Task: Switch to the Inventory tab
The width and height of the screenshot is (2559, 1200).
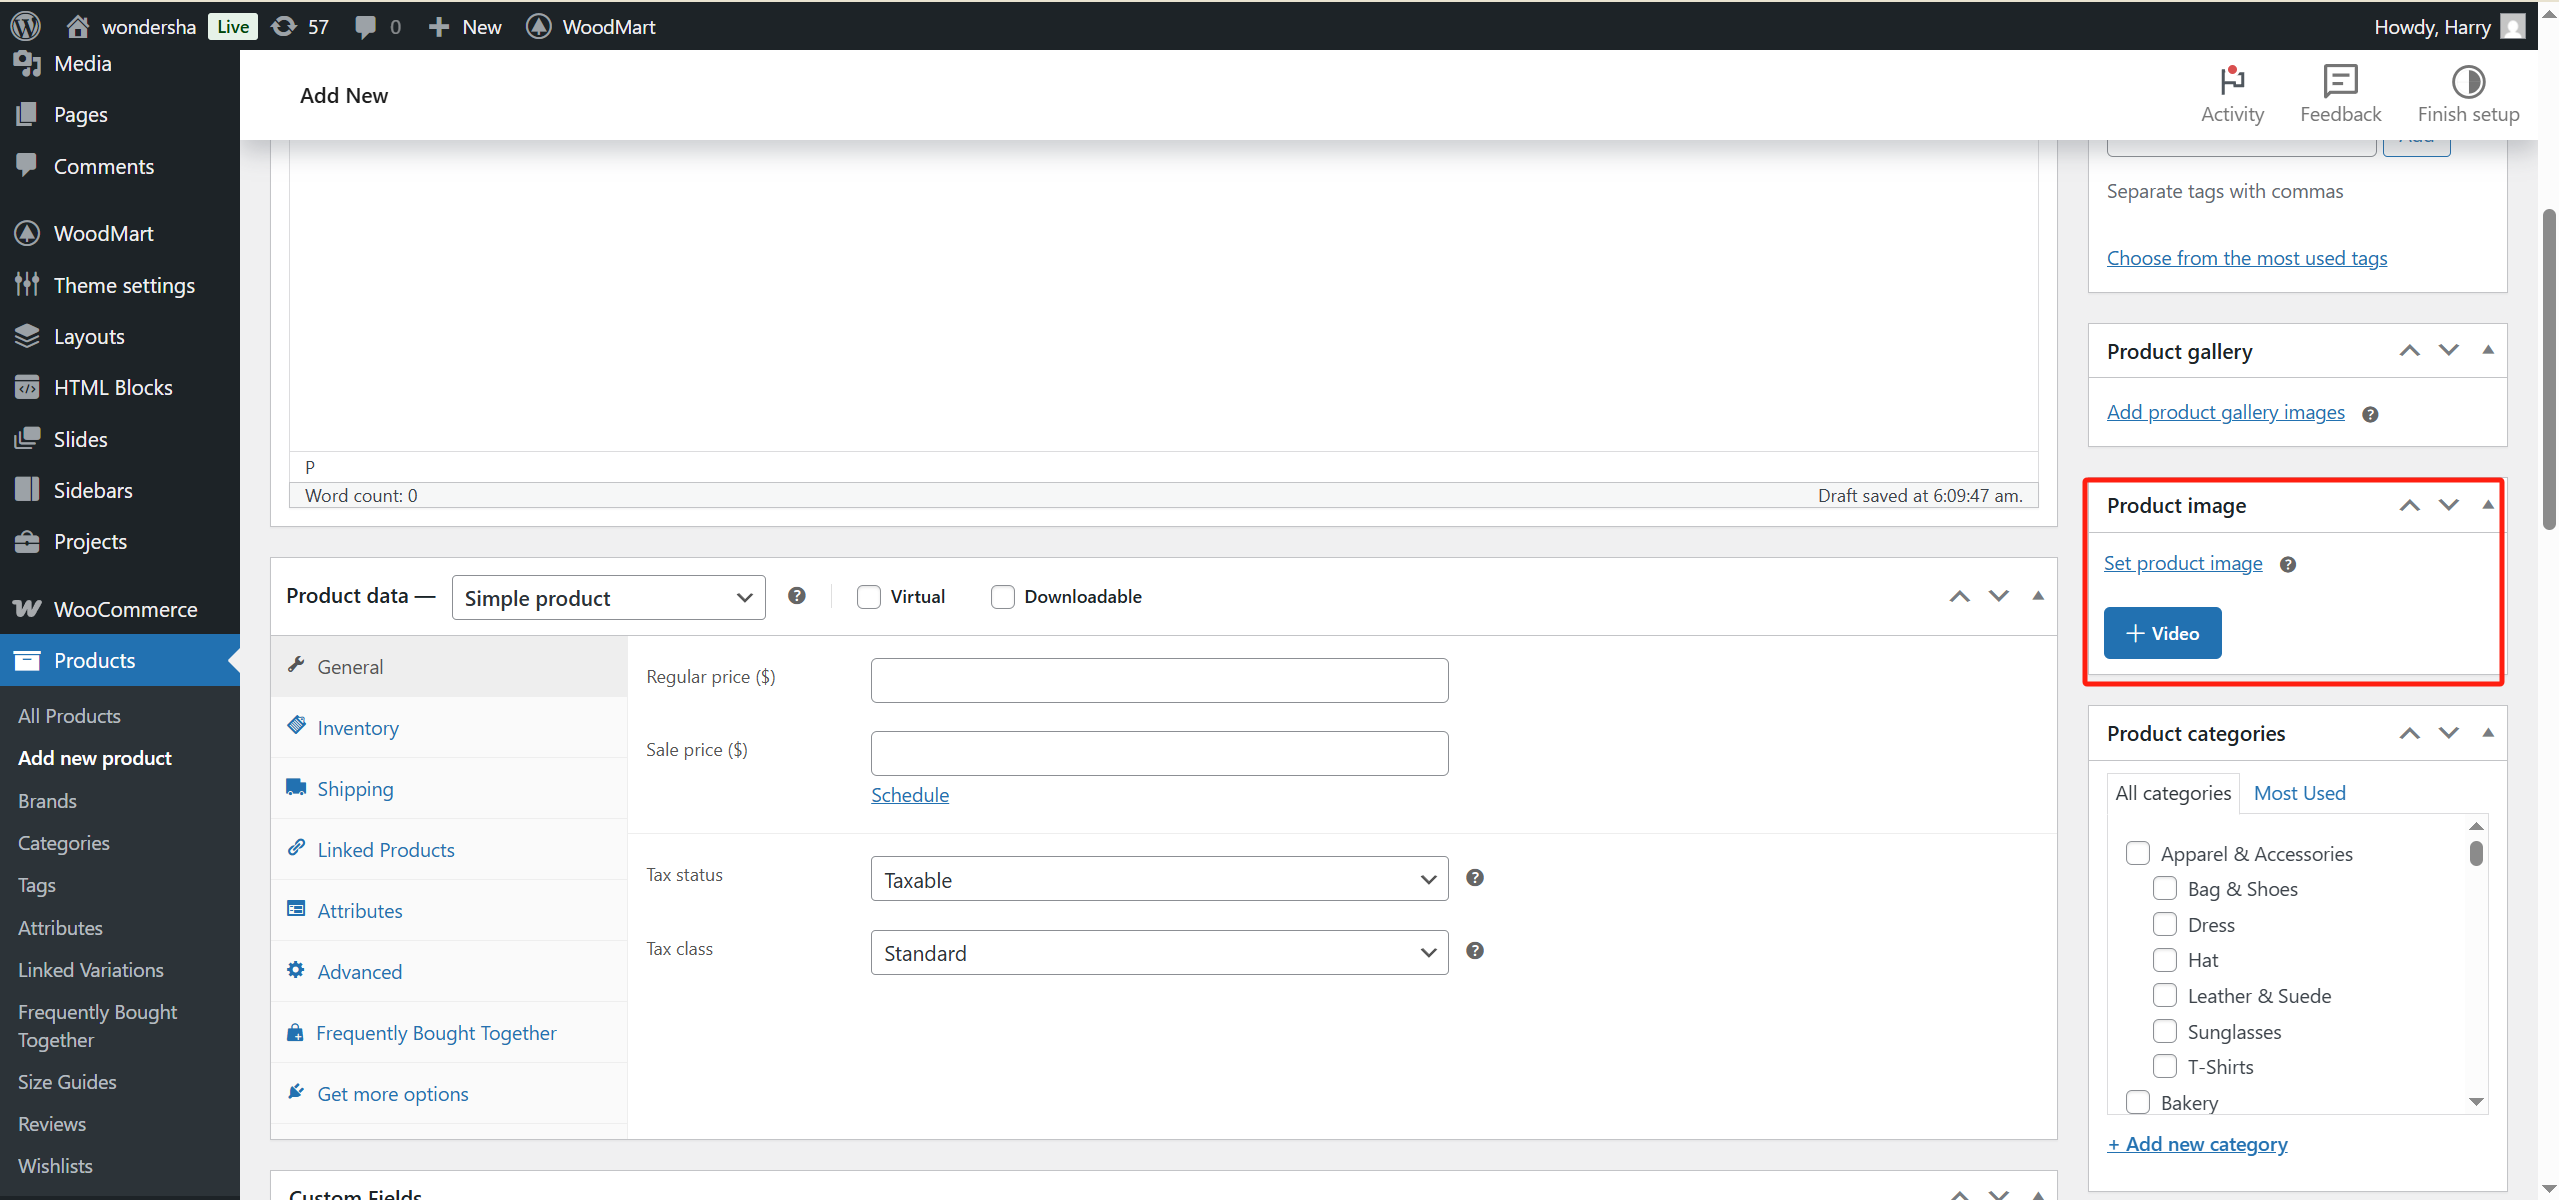Action: (x=358, y=728)
